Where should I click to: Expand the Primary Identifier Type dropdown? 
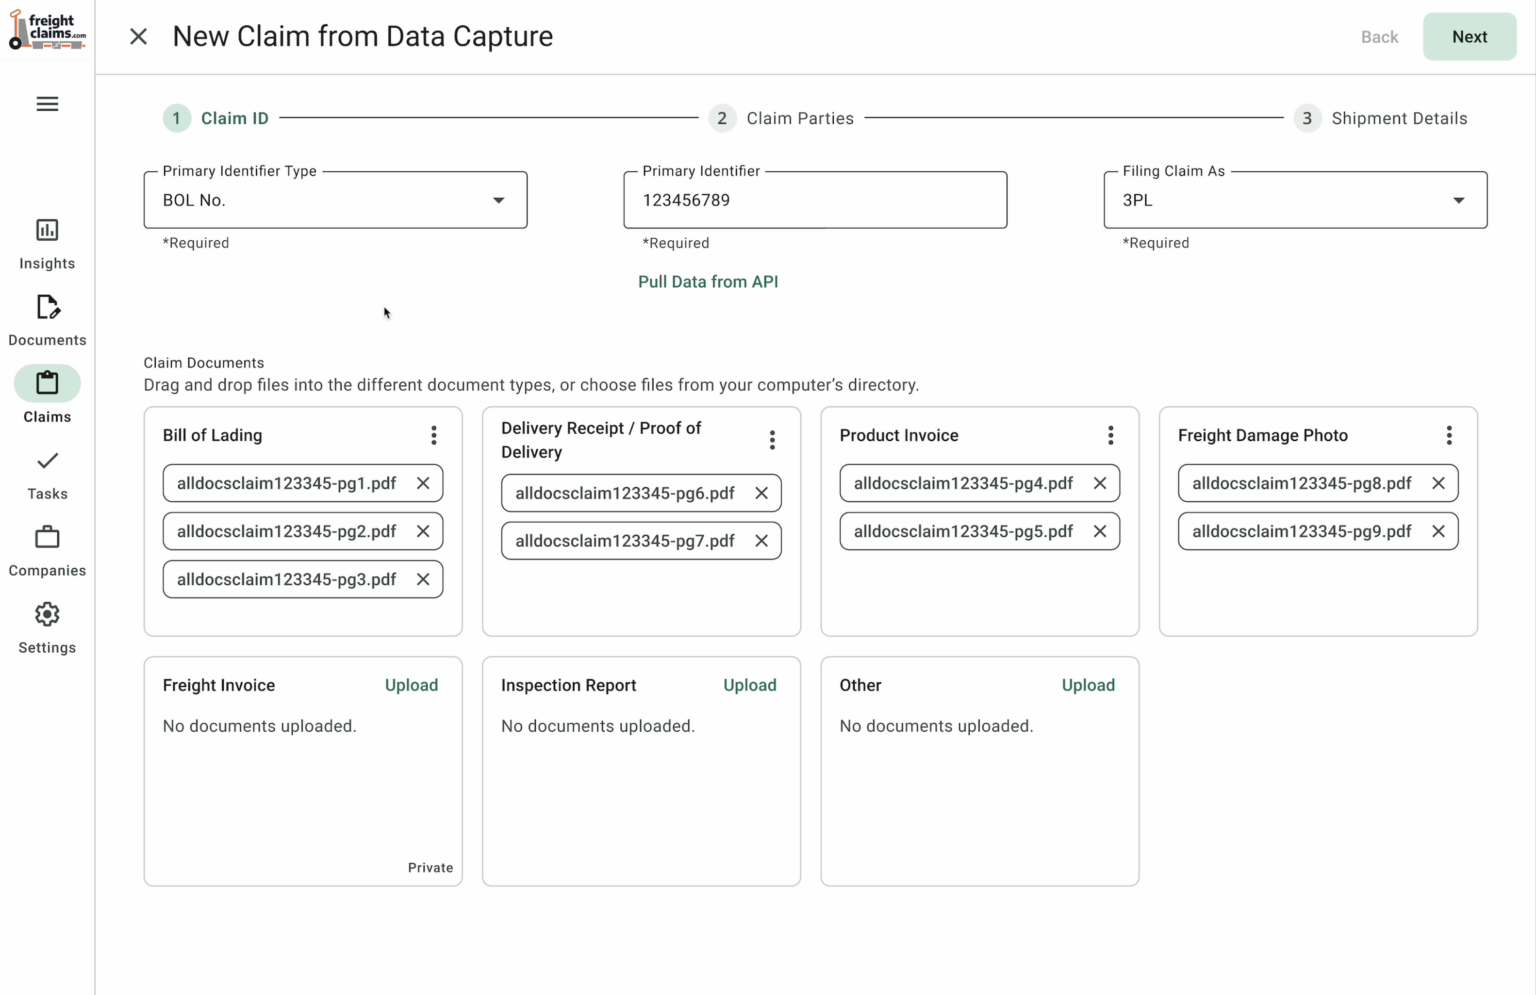(498, 200)
